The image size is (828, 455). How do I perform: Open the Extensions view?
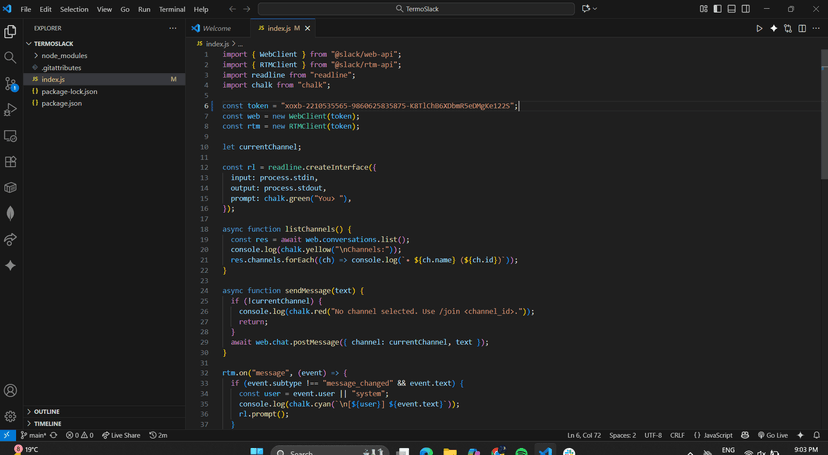[x=11, y=162]
